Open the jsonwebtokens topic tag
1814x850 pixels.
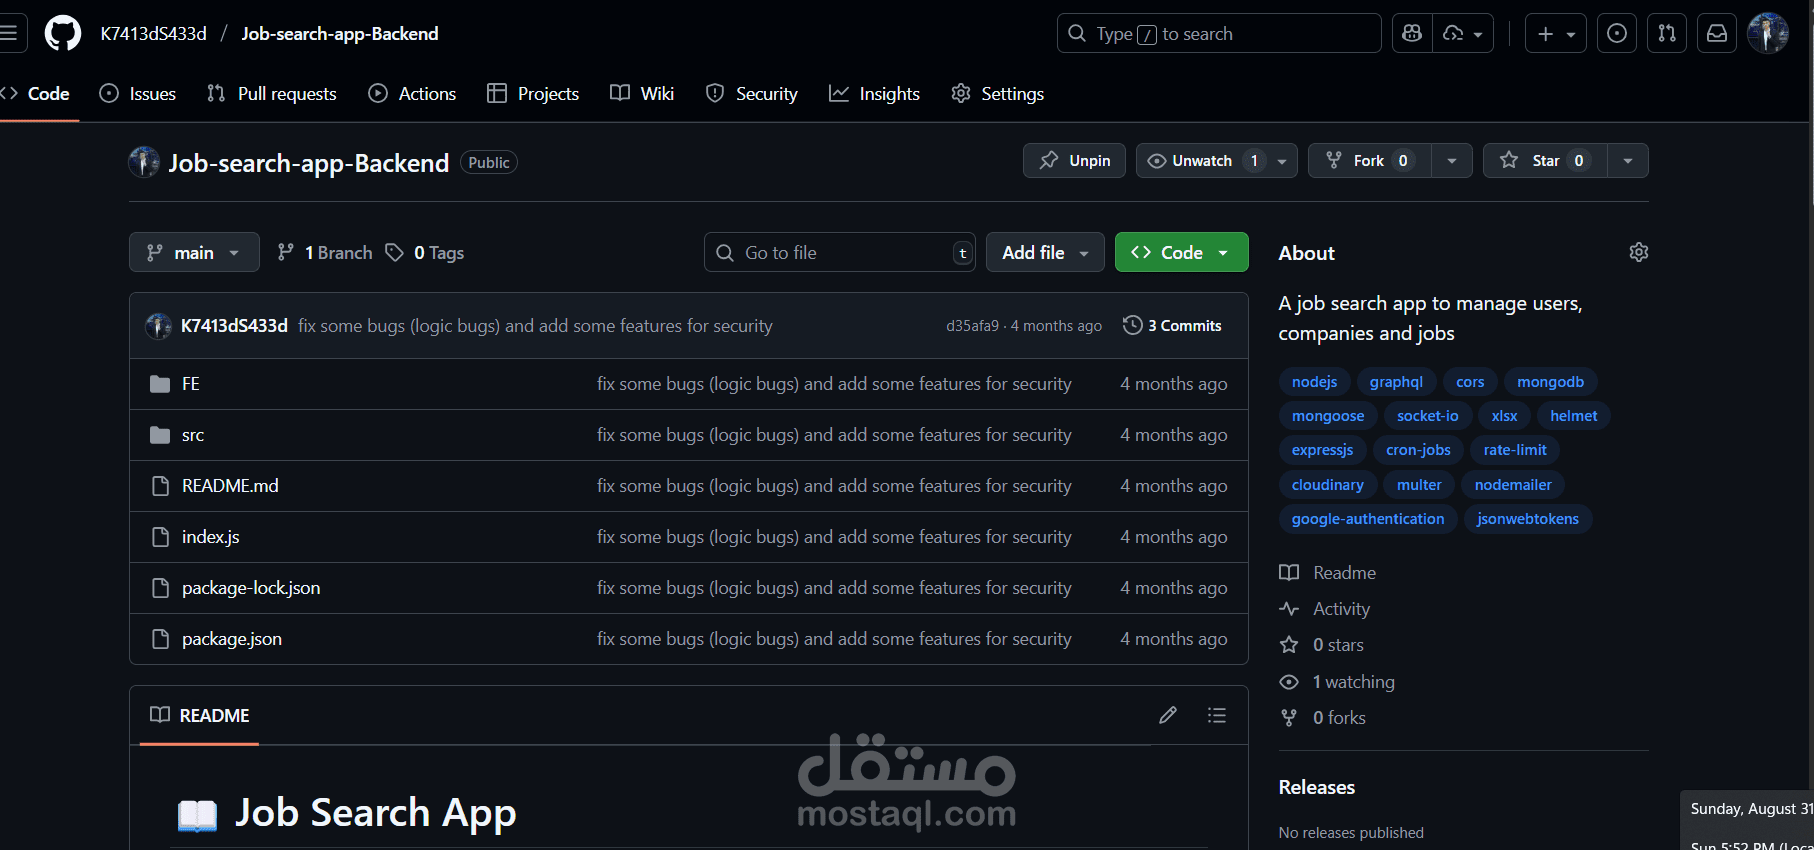pyautogui.click(x=1528, y=519)
